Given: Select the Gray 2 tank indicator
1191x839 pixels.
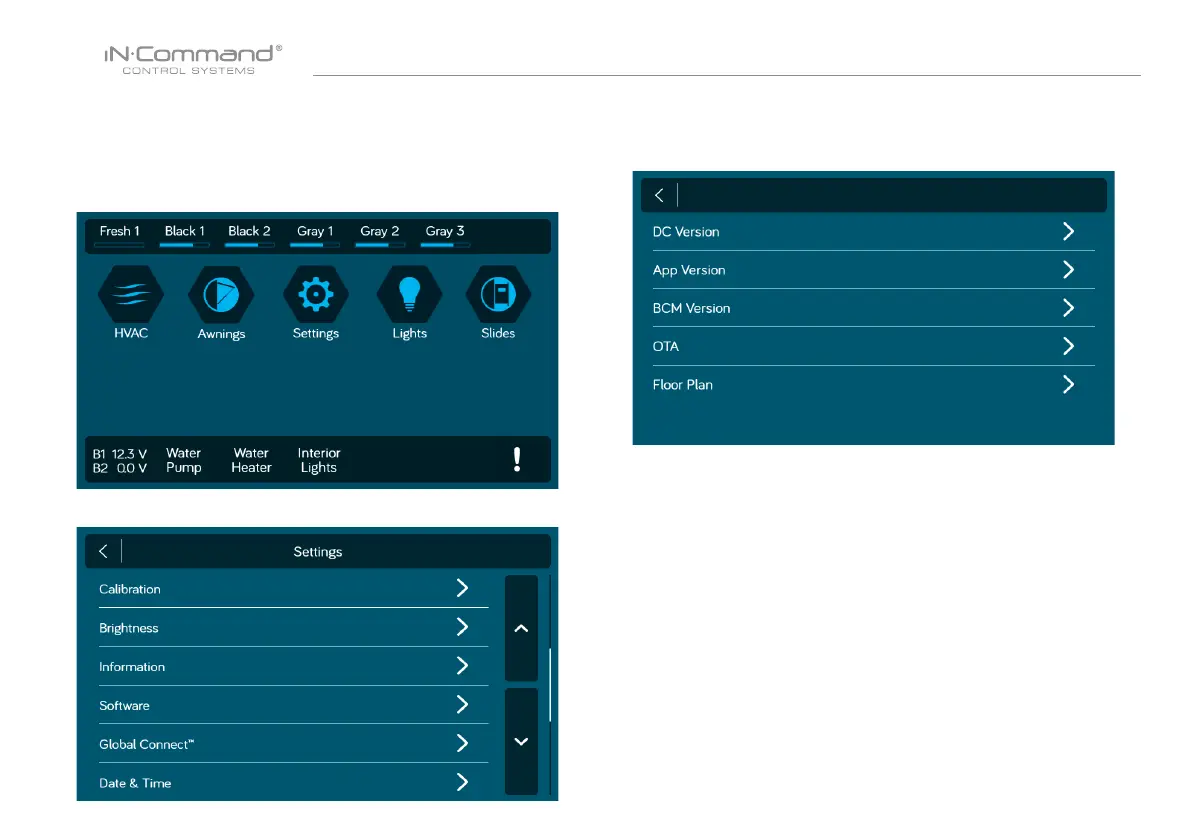Looking at the screenshot, I should point(380,235).
